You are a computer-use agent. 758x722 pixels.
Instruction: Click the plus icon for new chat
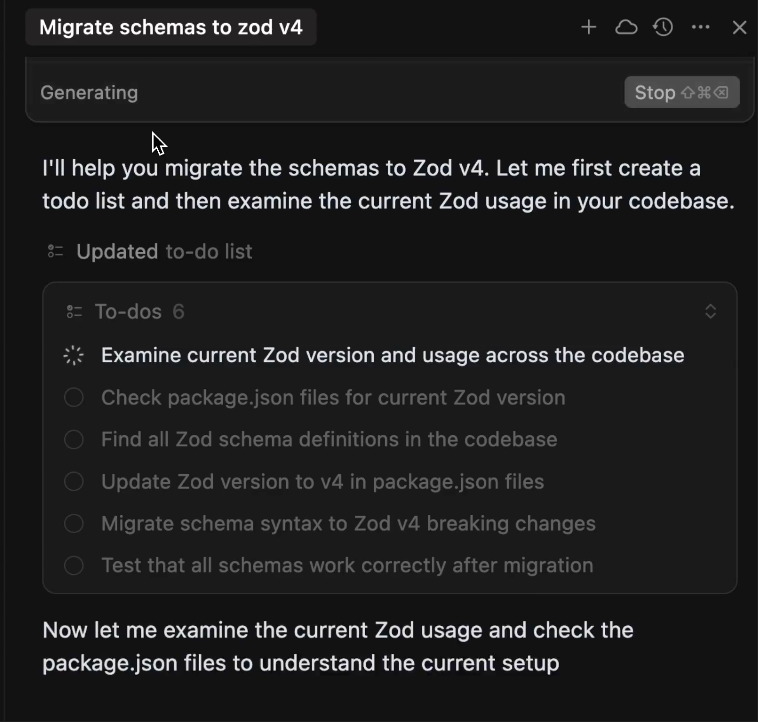589,27
